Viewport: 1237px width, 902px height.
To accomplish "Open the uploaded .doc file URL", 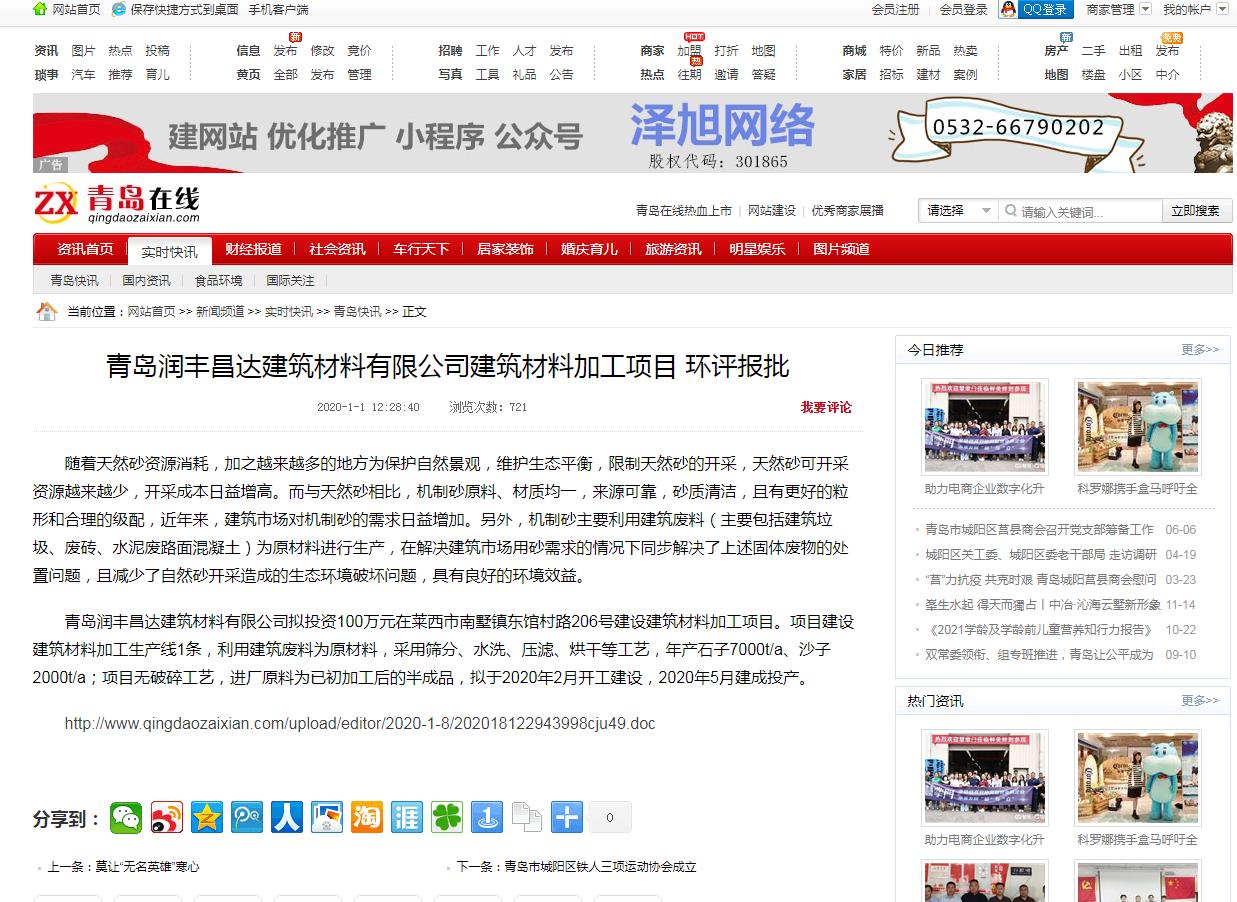I will tap(360, 723).
